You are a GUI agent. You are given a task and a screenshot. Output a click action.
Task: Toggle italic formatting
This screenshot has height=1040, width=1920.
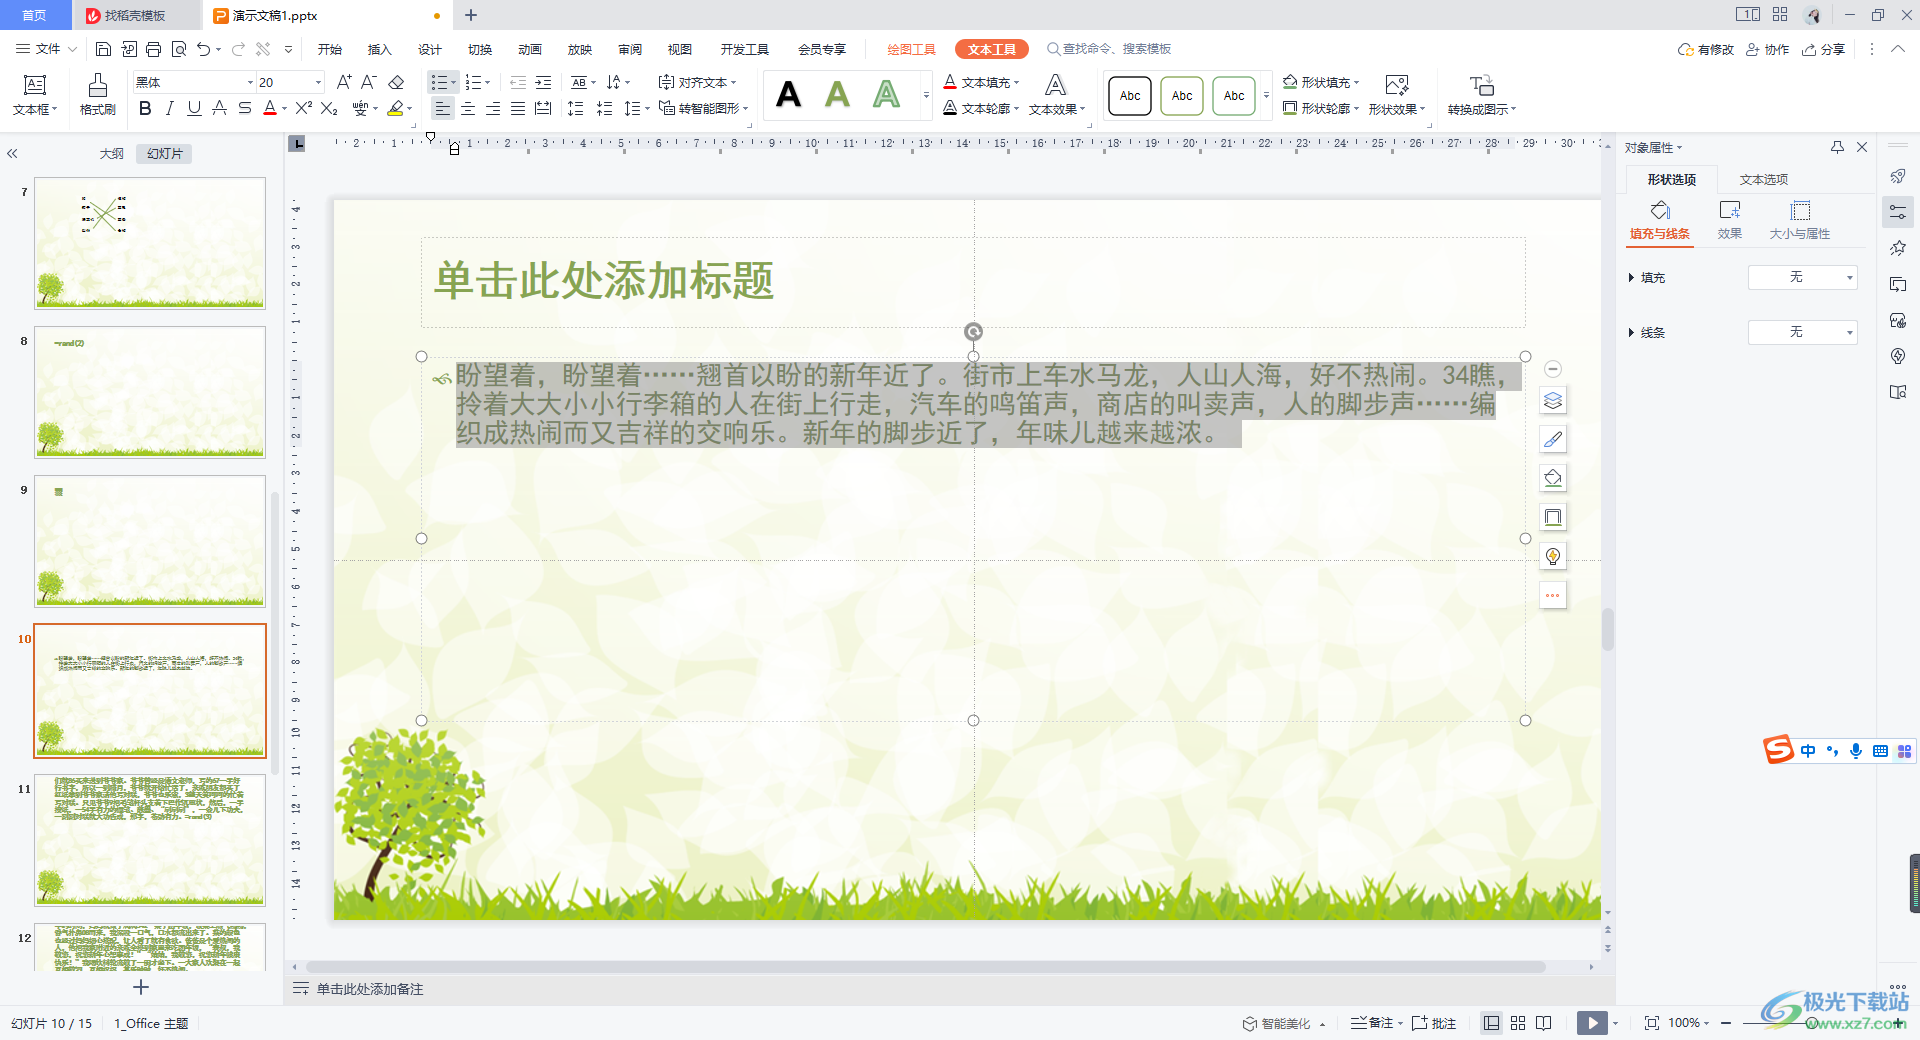tap(170, 108)
